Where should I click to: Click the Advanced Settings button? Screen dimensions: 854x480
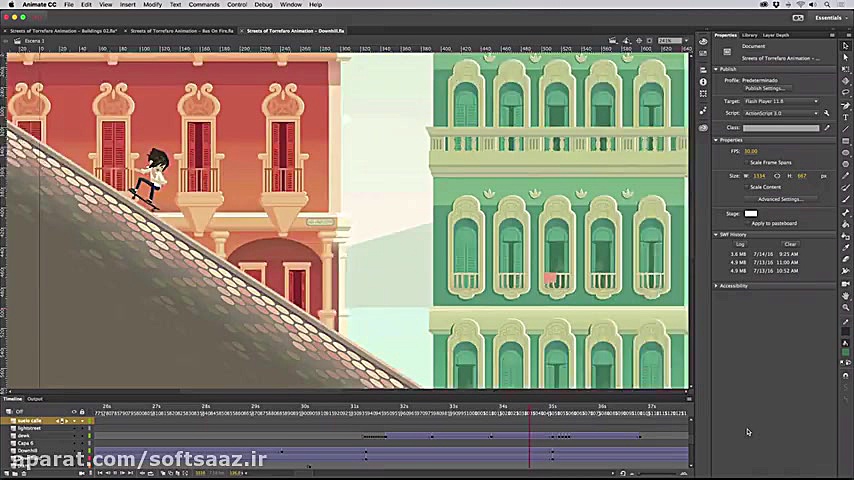click(780, 199)
